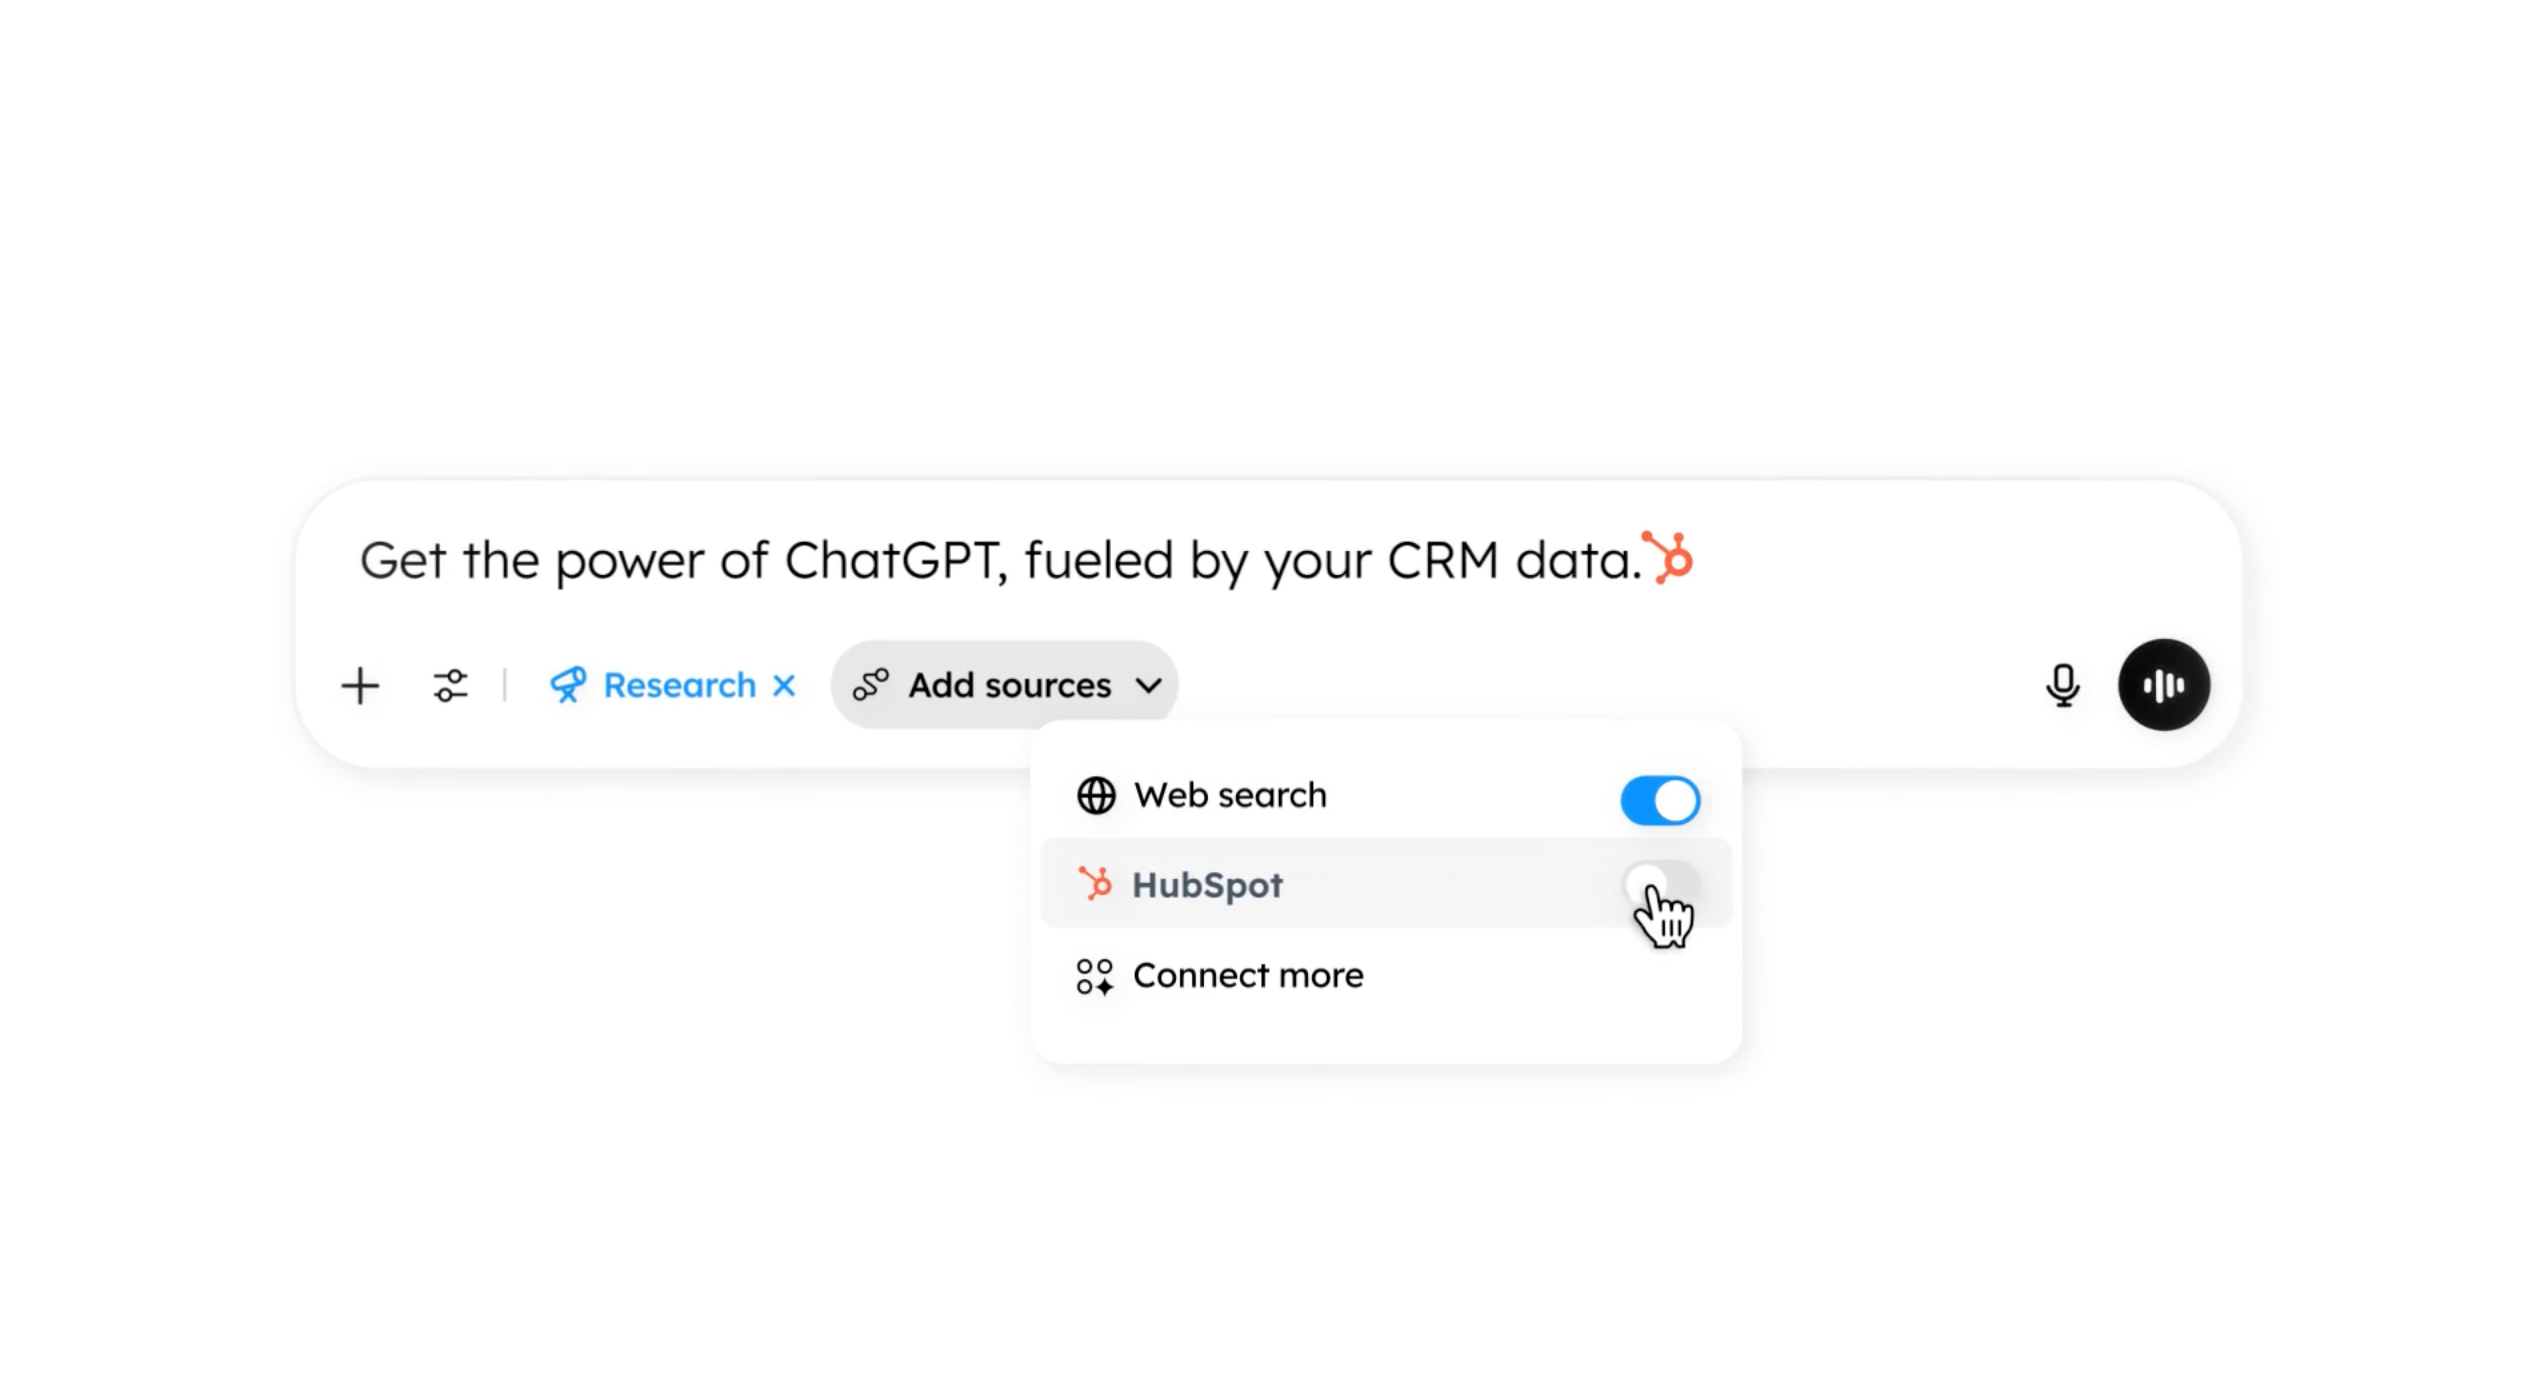Select the Web search menu entry

(1230, 795)
